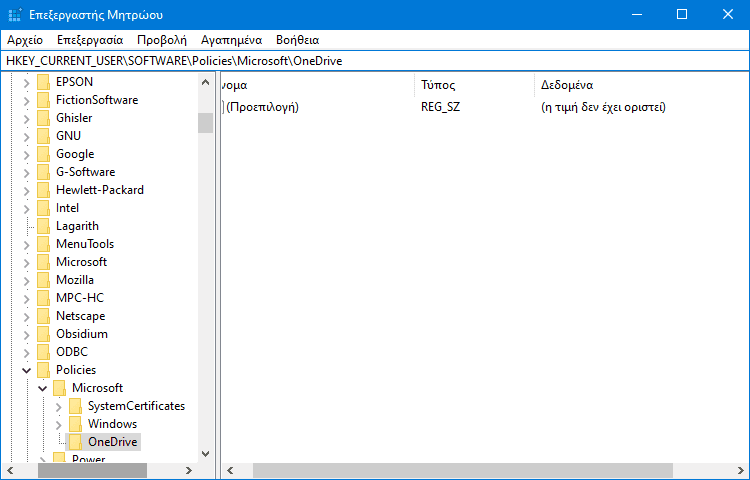
Task: Select the Netscape folder icon
Action: coord(44,316)
